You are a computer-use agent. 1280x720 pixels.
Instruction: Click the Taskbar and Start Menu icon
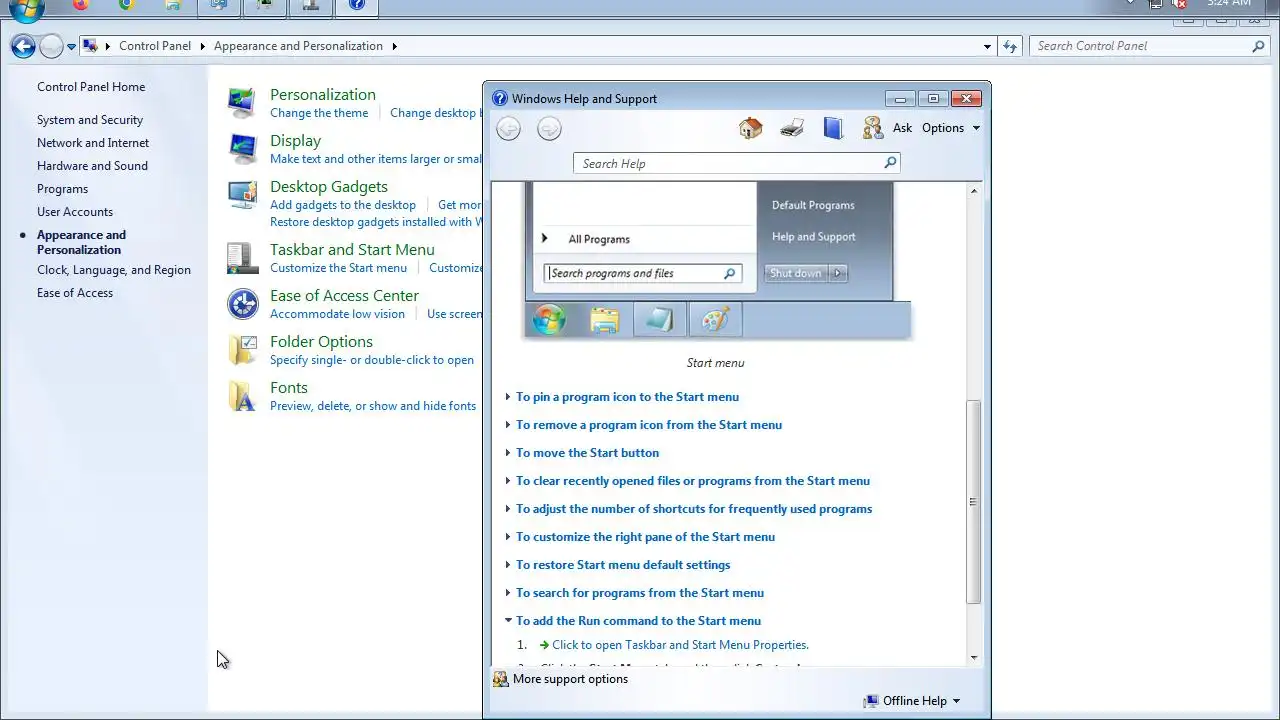tap(242, 258)
